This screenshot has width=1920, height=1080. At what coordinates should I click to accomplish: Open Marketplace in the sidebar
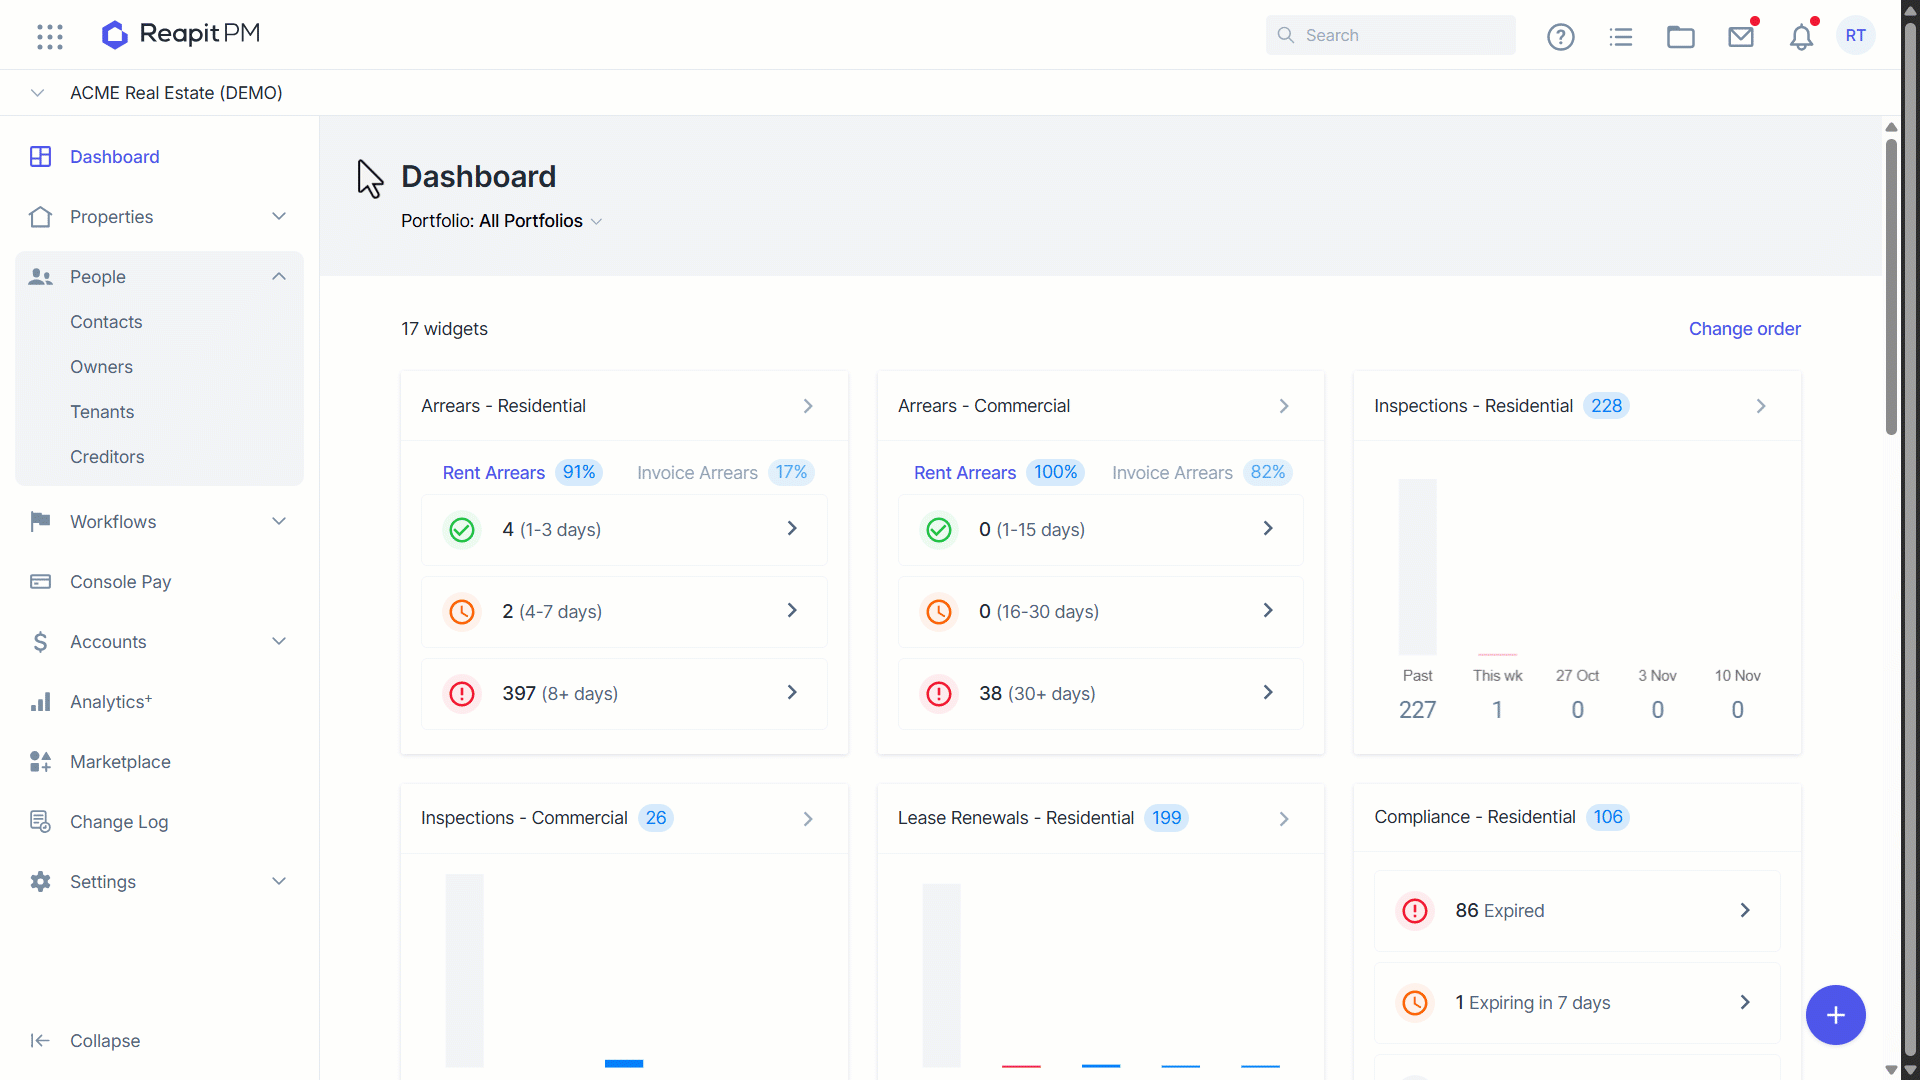120,762
